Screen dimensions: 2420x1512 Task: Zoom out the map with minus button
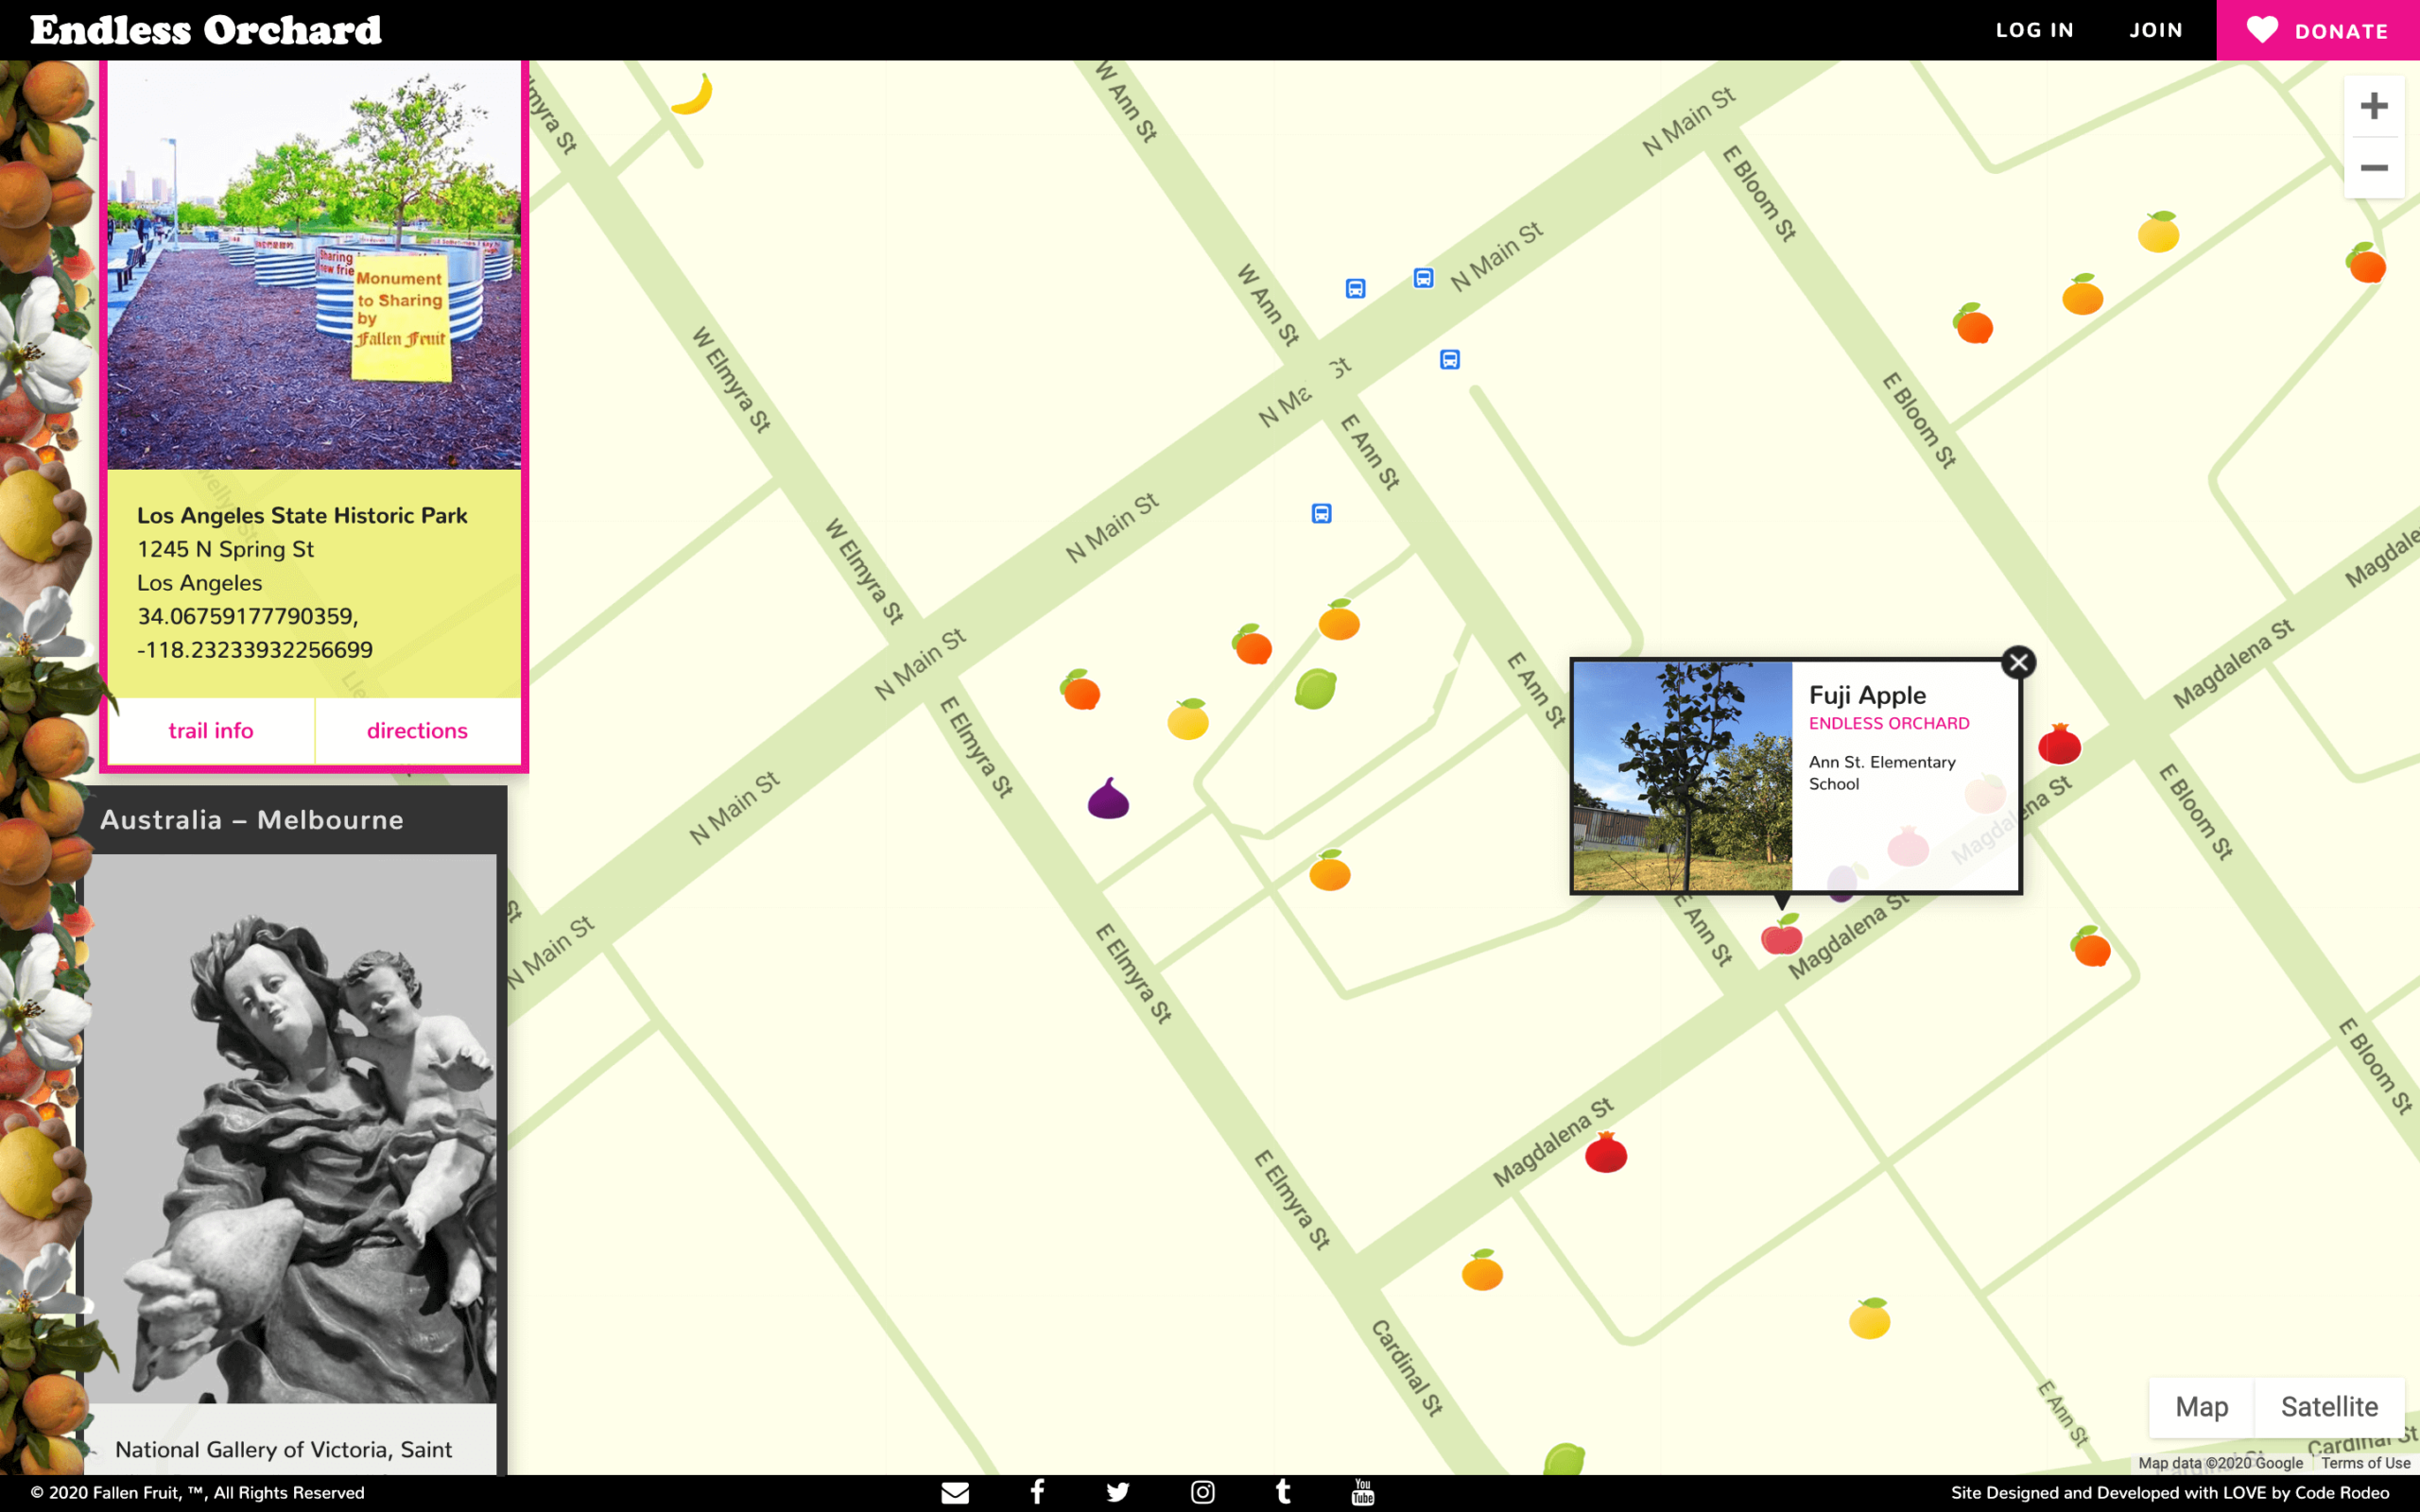coord(2373,168)
